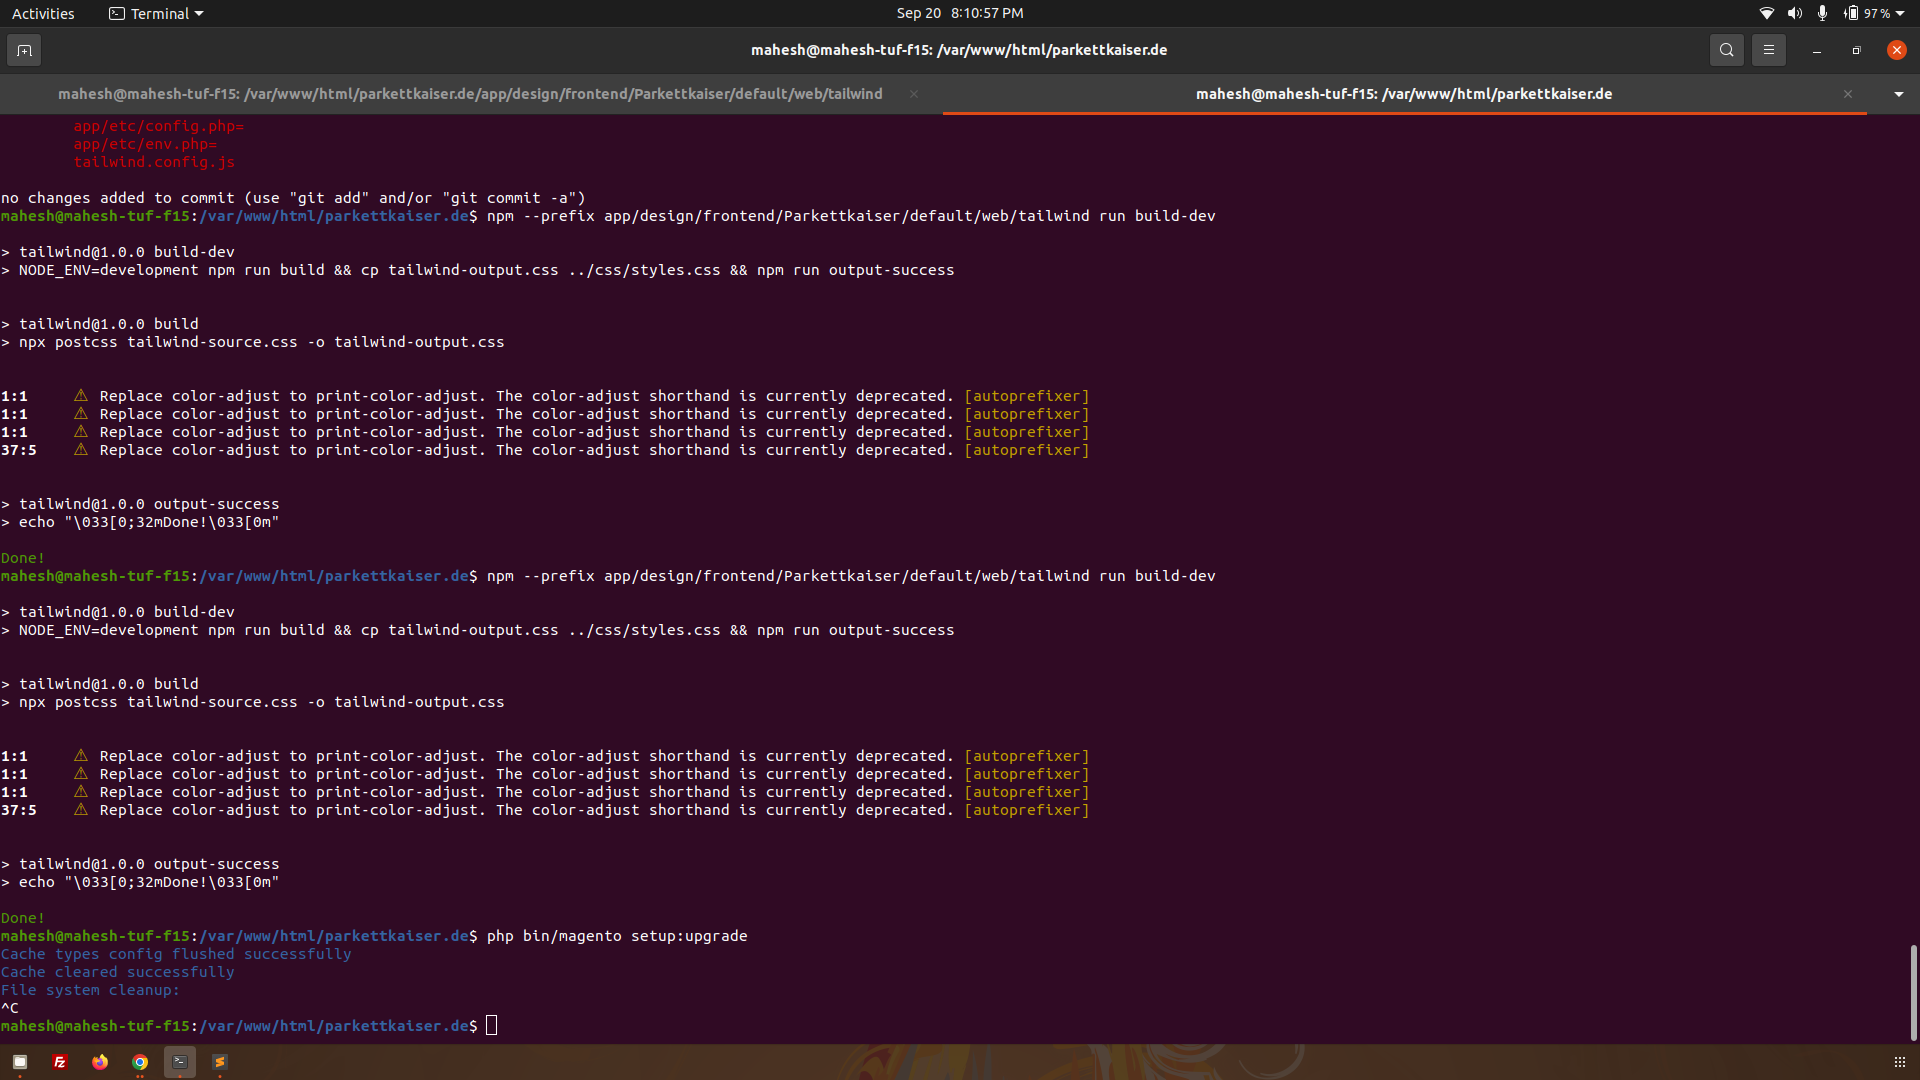
Task: Minimize the terminal window
Action: [x=1817, y=50]
